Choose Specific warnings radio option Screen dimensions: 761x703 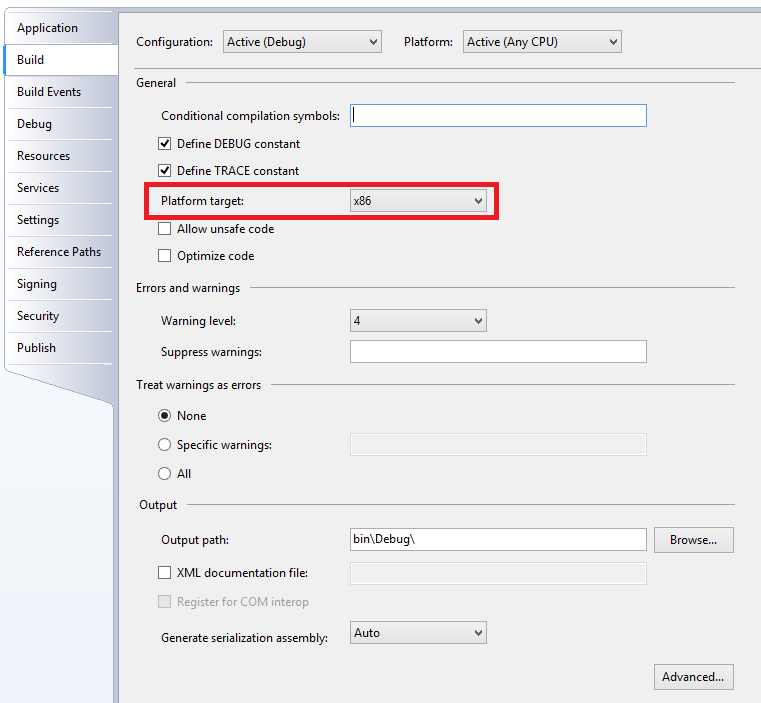[x=165, y=445]
